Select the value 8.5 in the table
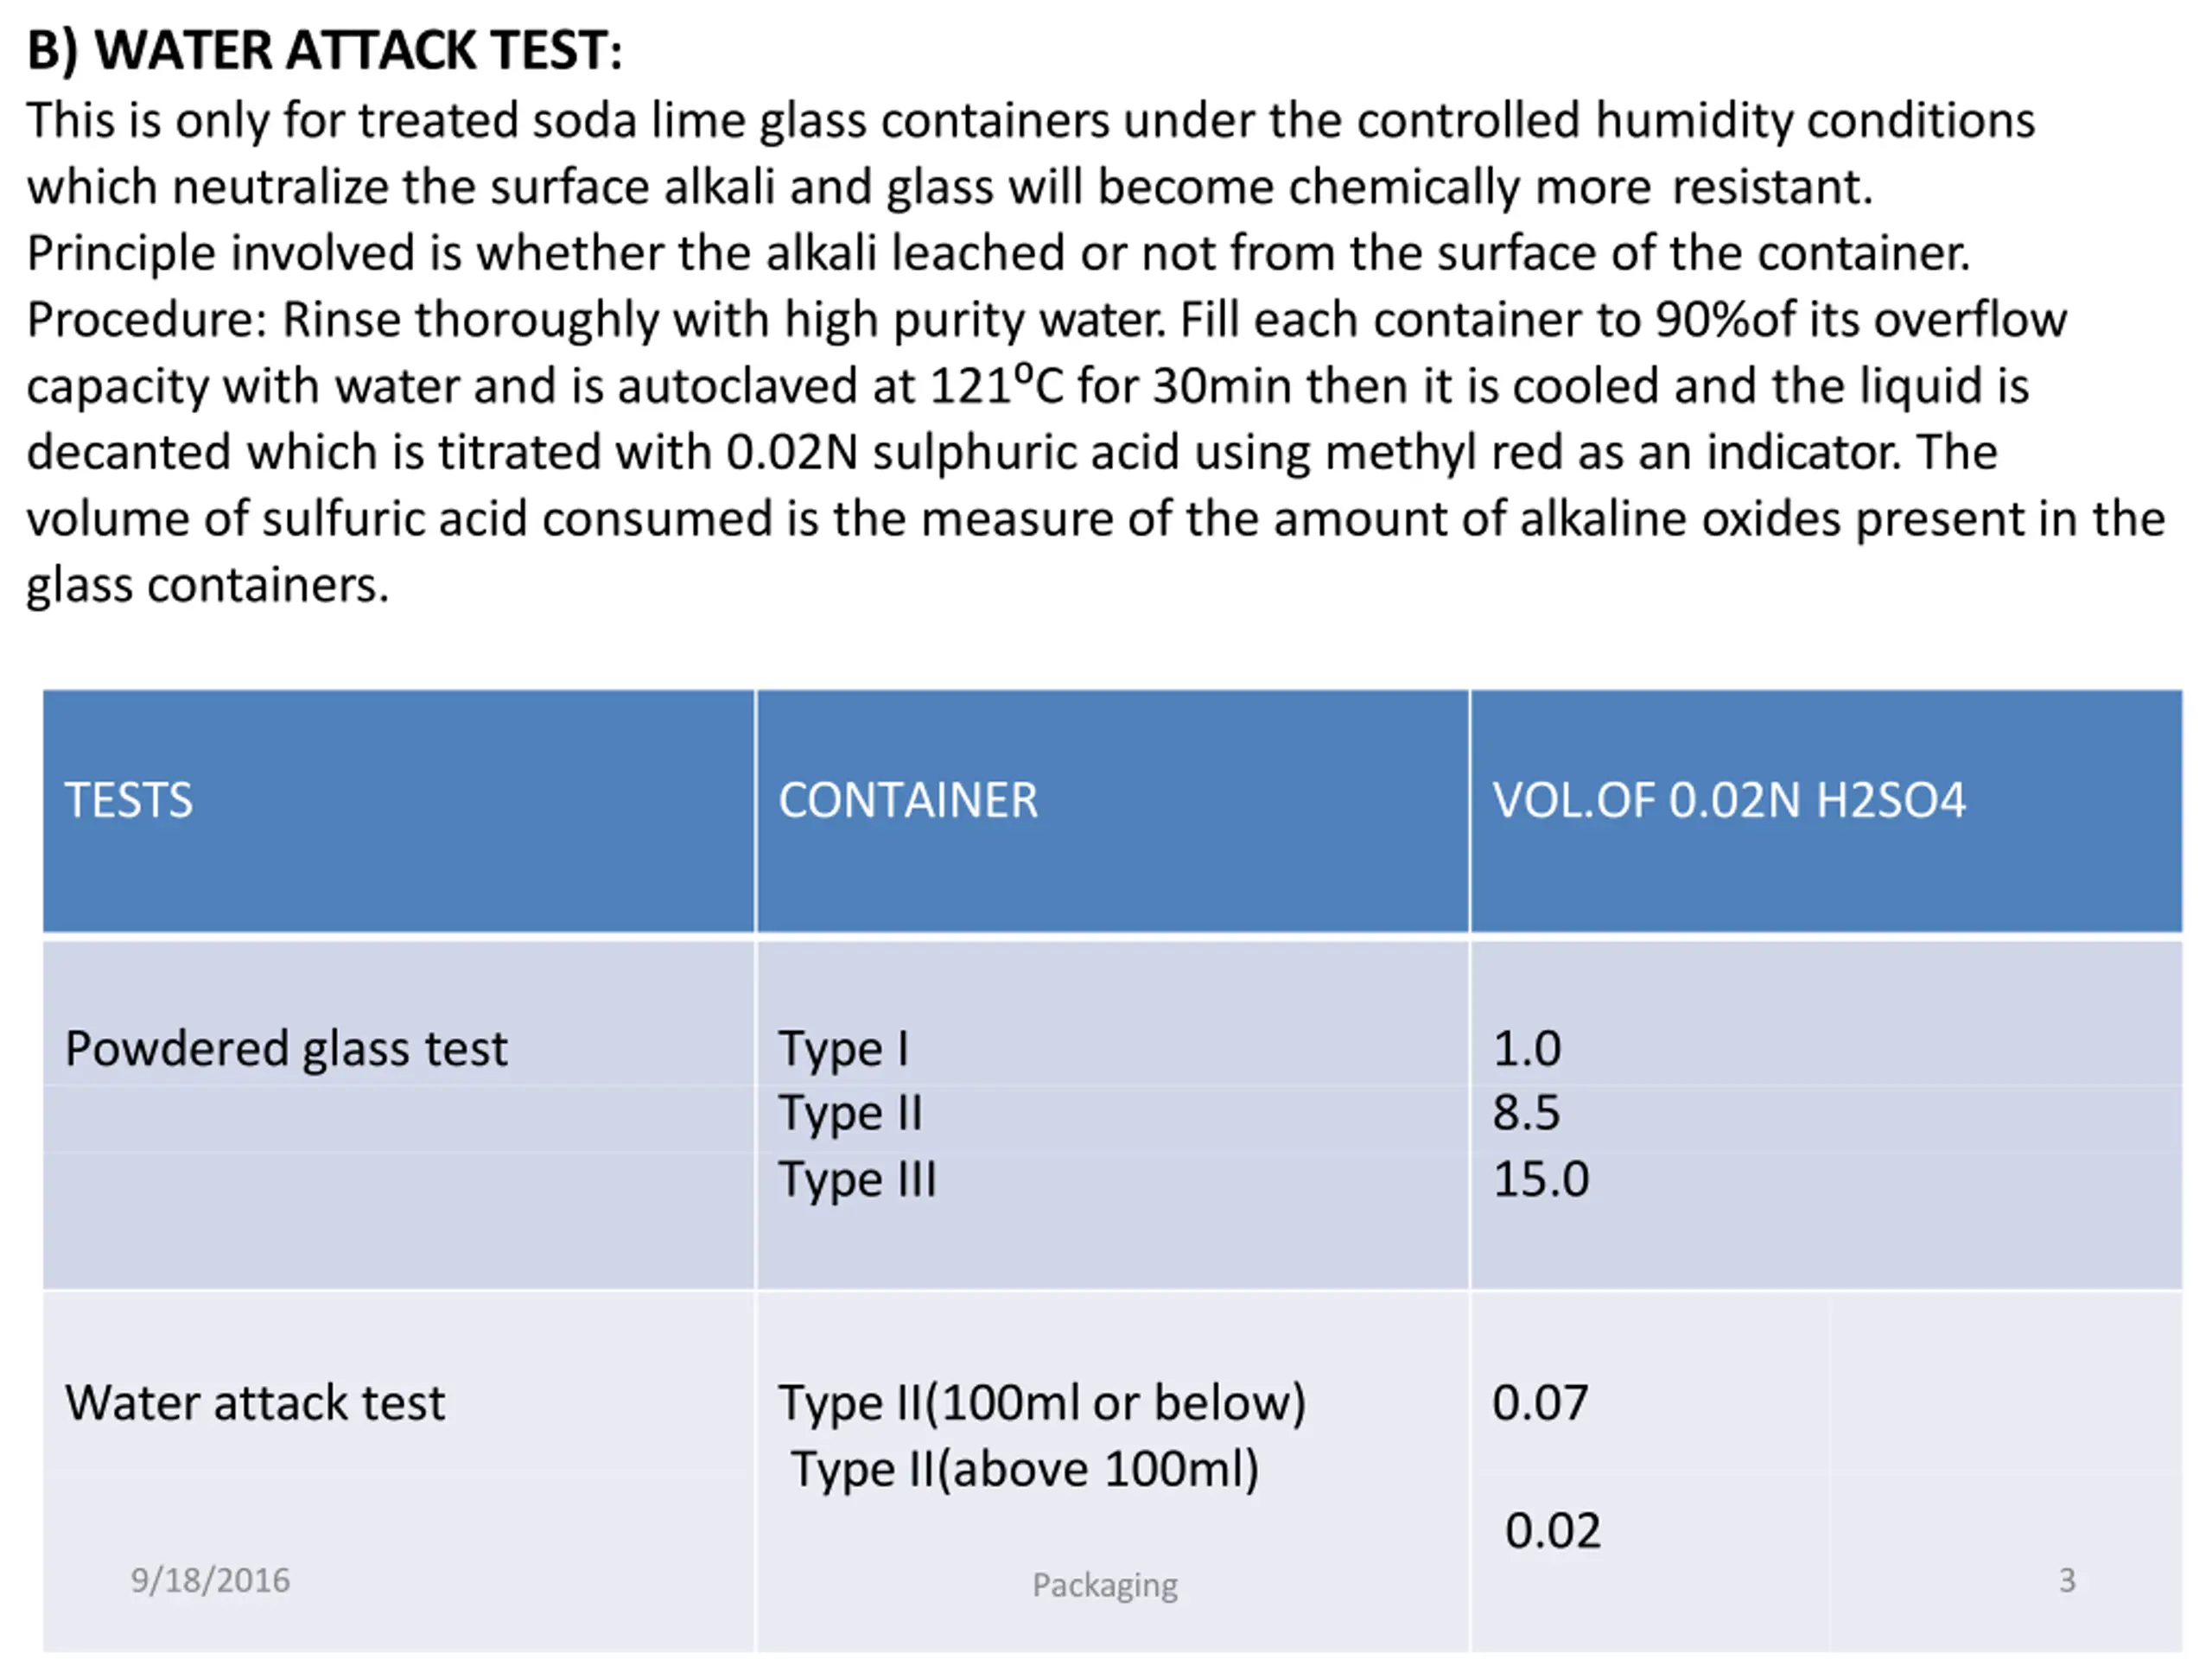Viewport: 2212px width, 1659px height. [1526, 1113]
